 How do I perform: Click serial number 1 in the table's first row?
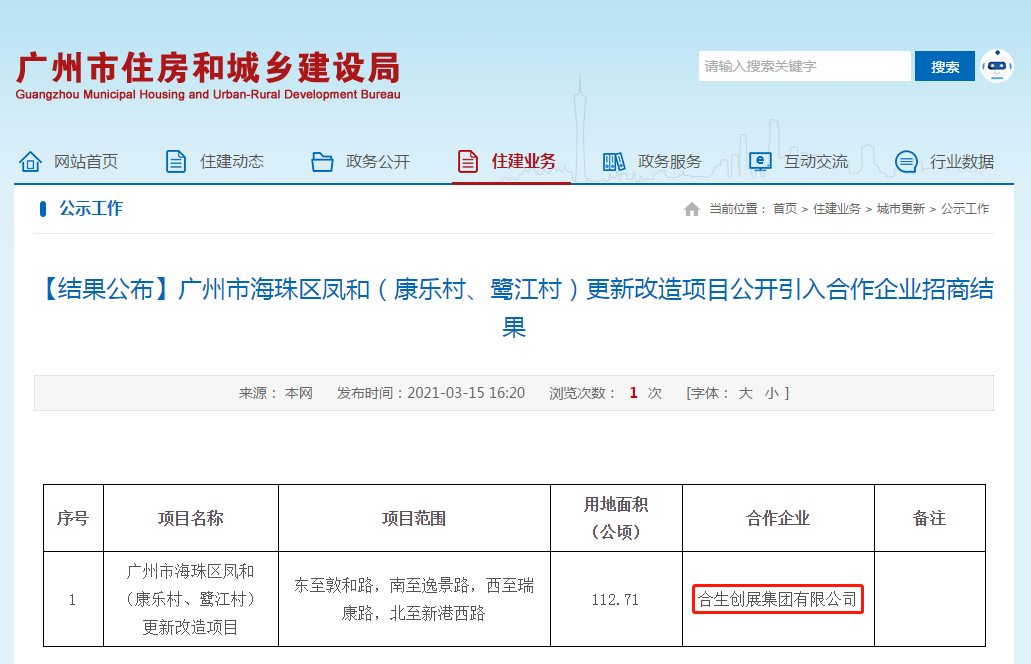pos(72,600)
